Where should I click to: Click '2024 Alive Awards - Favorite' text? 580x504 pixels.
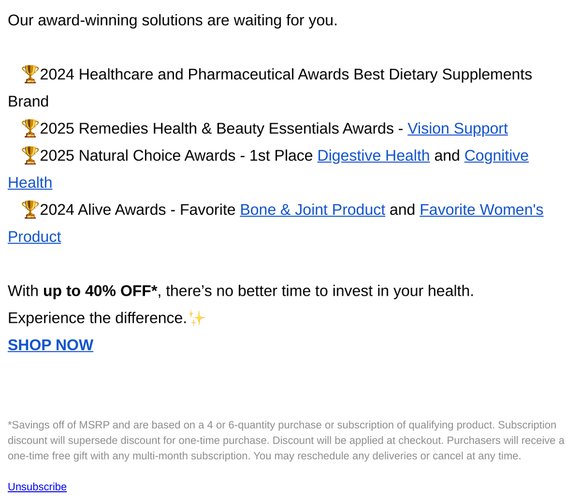138,210
